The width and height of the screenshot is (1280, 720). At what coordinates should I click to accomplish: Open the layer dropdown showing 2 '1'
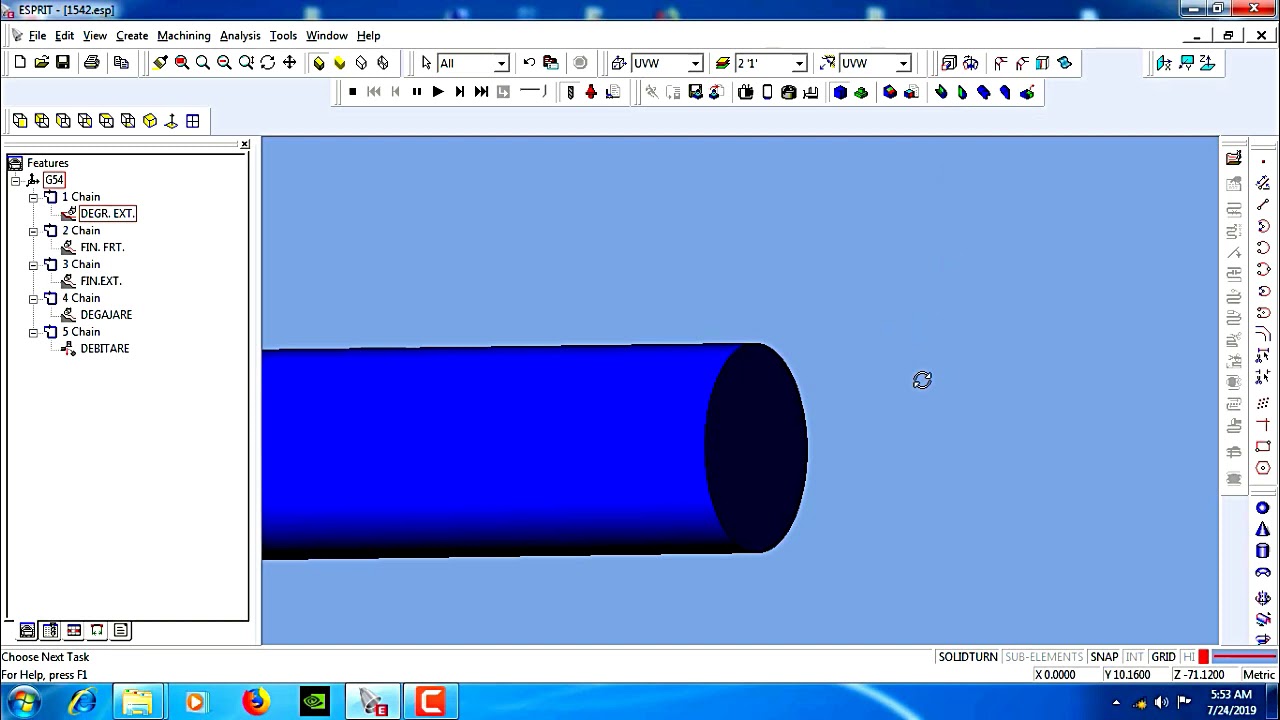point(799,64)
